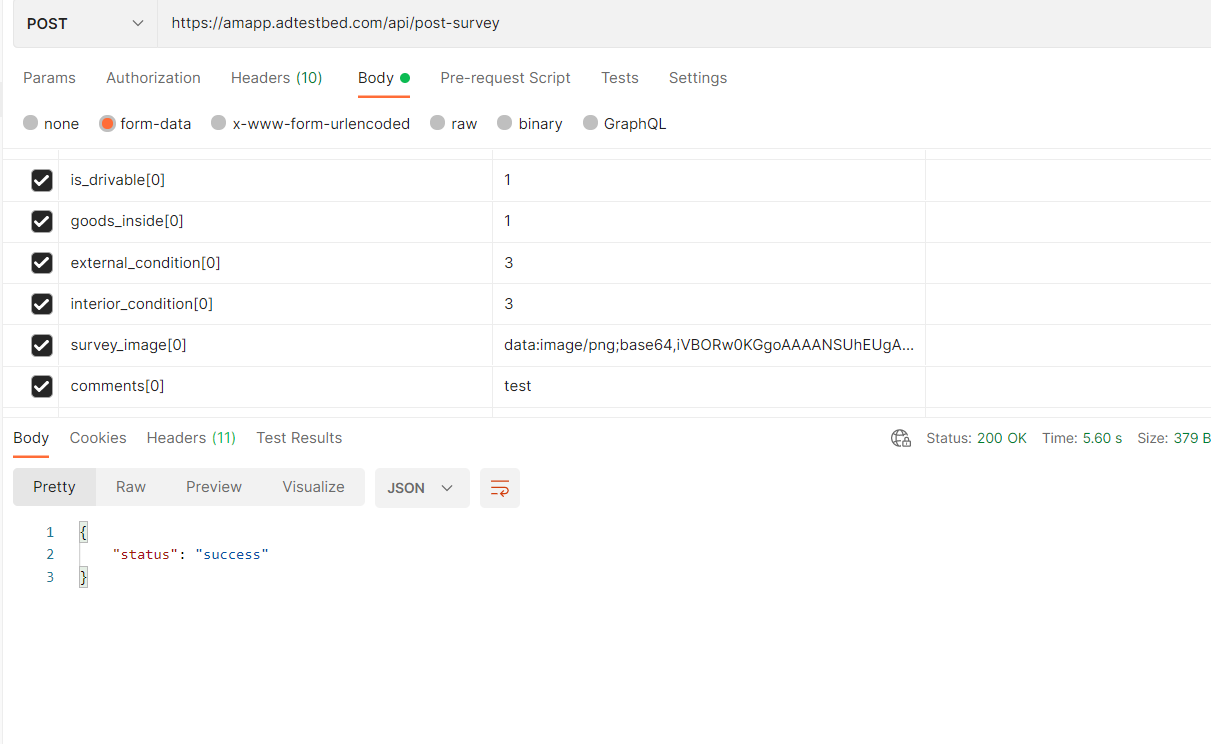1211x744 pixels.
Task: Click the external_condition[0] value cell
Action: point(709,263)
